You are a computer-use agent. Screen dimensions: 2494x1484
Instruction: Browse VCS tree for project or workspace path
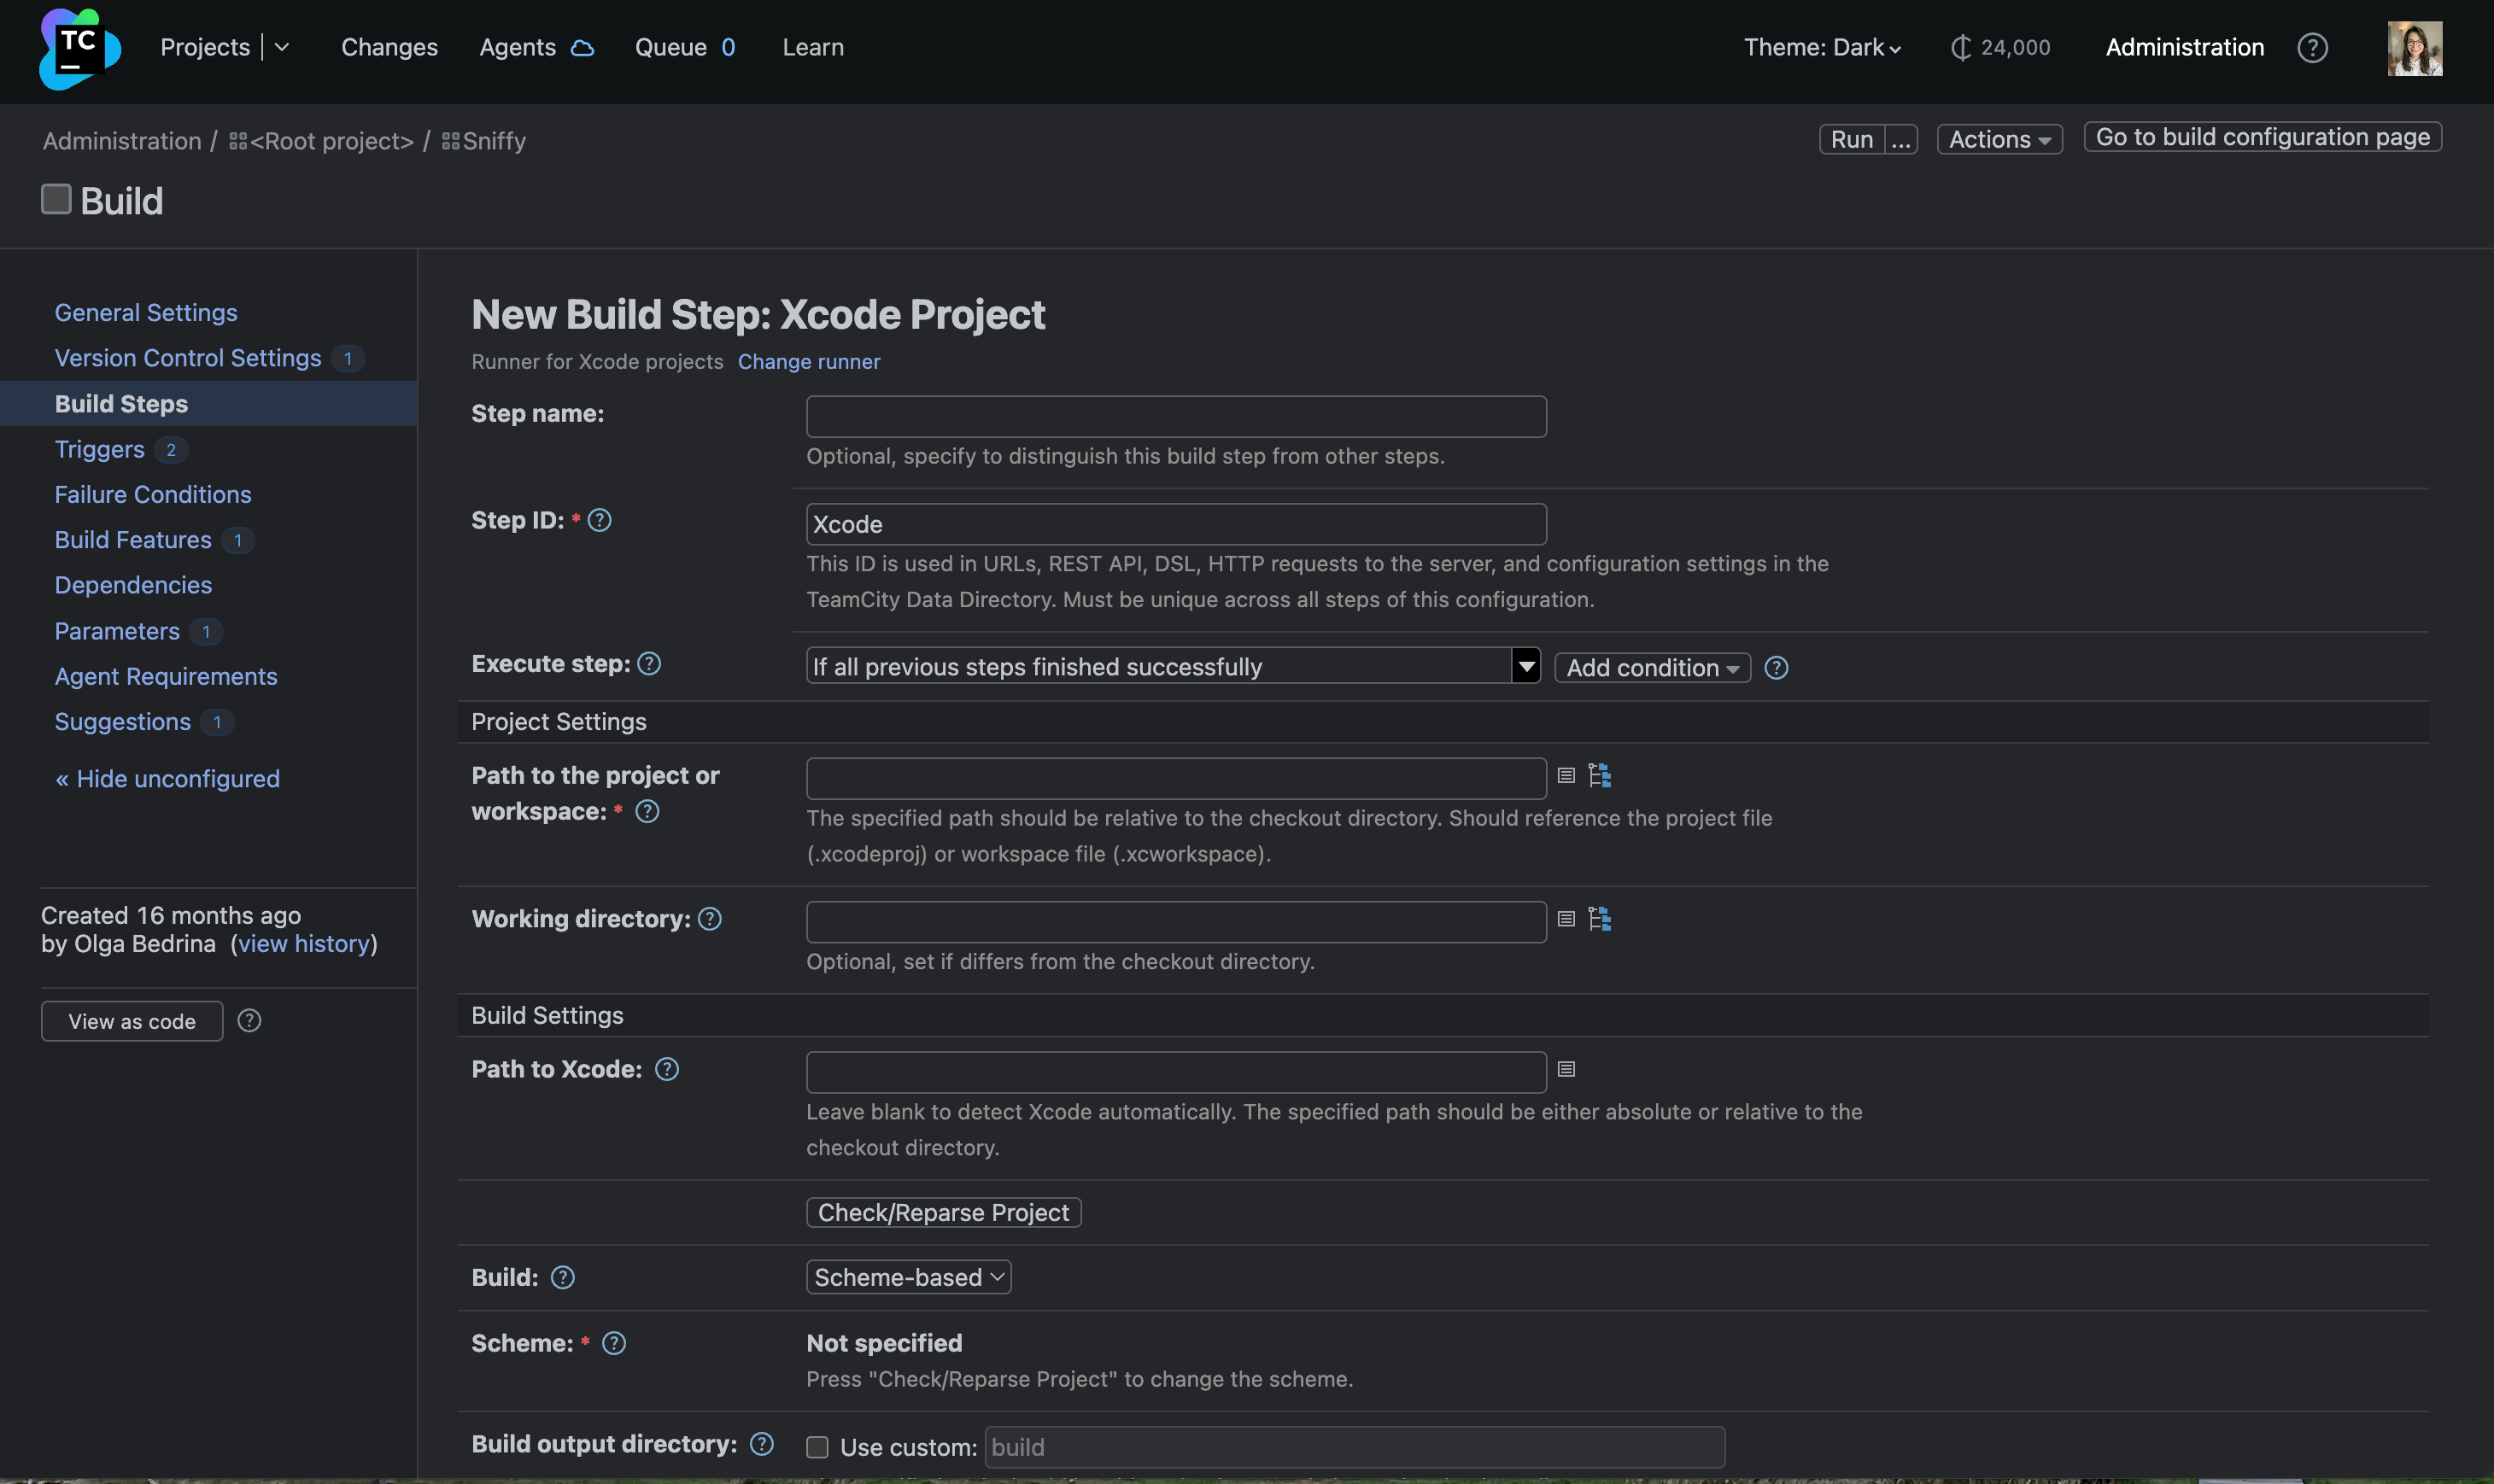click(1598, 775)
